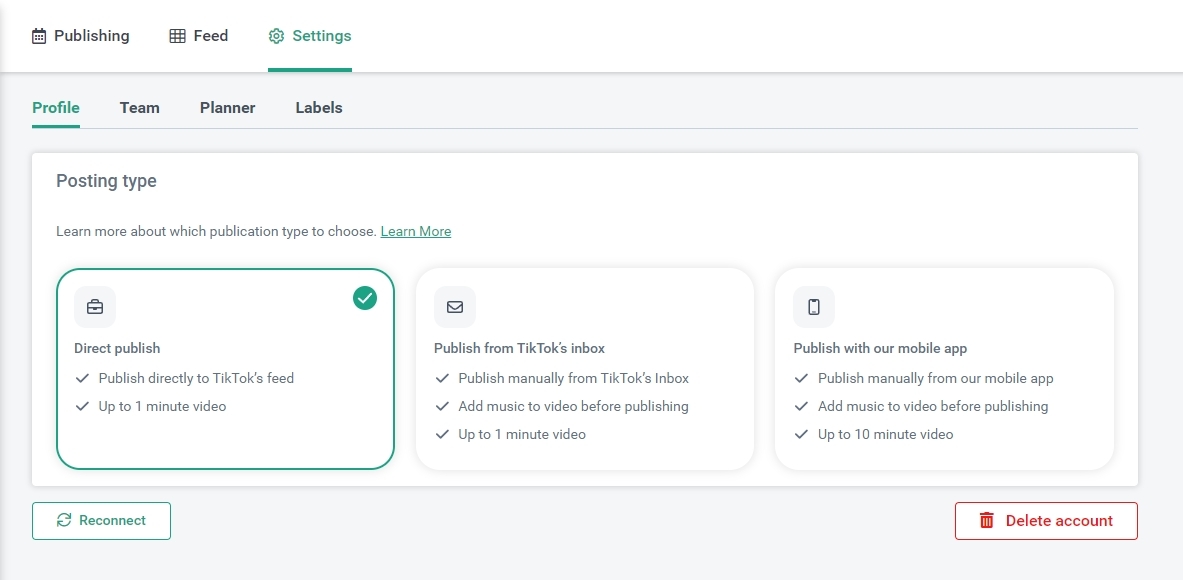Switch to the Feed tab
The height and width of the screenshot is (580, 1183).
199,36
